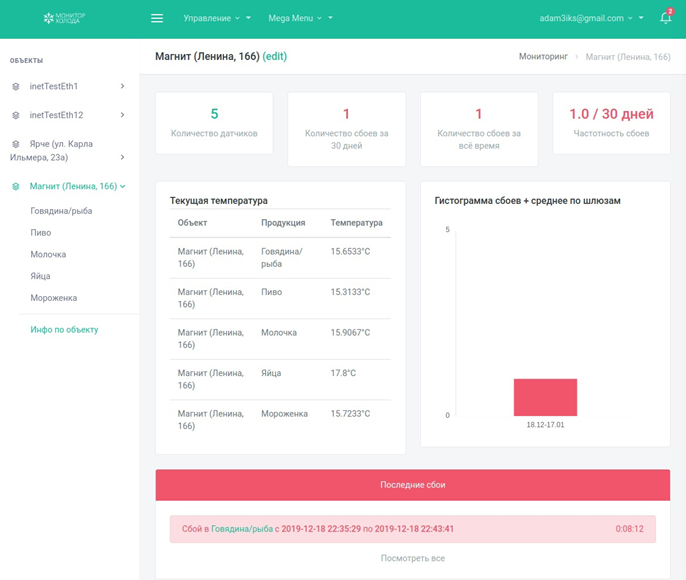Click the red histogram bar 18.12-17.01
The height and width of the screenshot is (580, 686).
click(545, 397)
